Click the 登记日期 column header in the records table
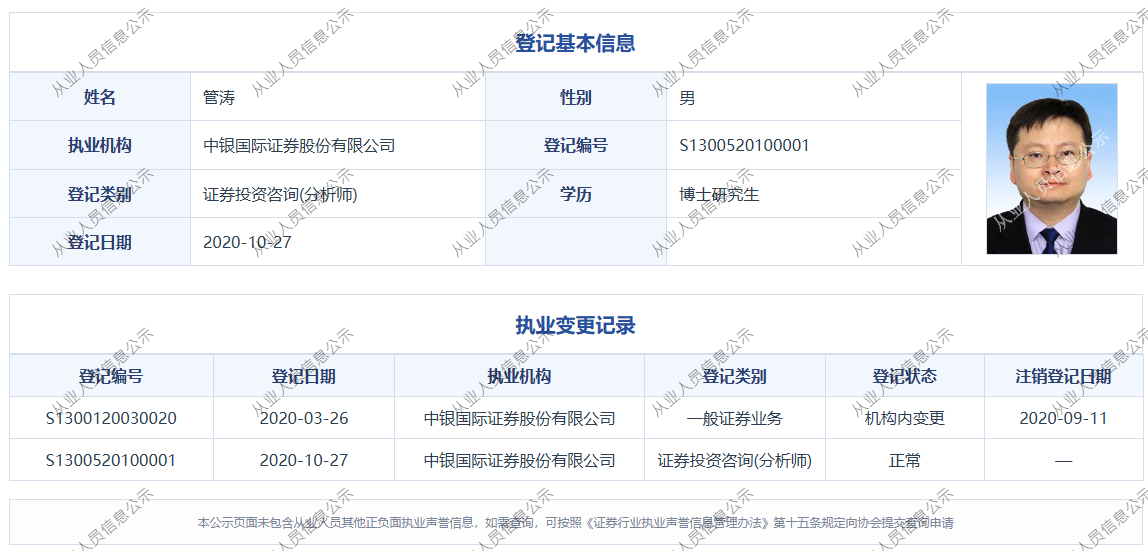The image size is (1148, 551). tap(304, 376)
